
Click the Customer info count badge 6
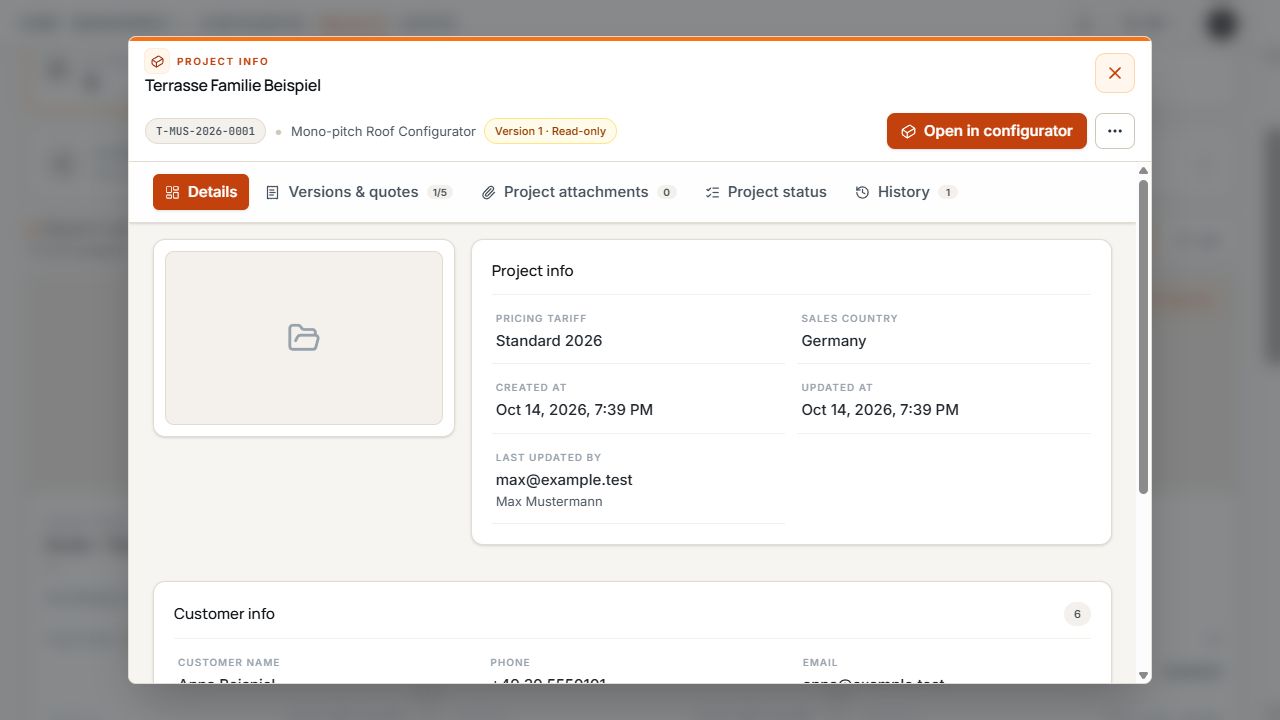(1077, 614)
